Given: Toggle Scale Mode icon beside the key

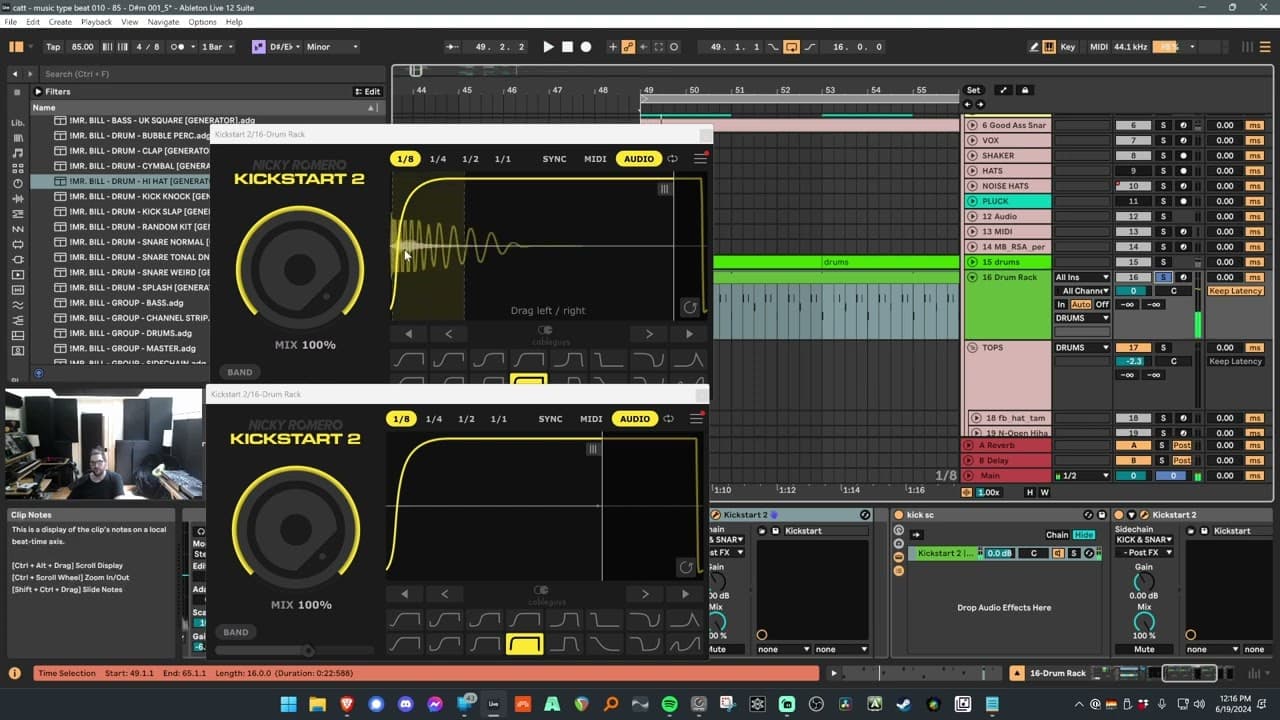Looking at the screenshot, I should 259,47.
